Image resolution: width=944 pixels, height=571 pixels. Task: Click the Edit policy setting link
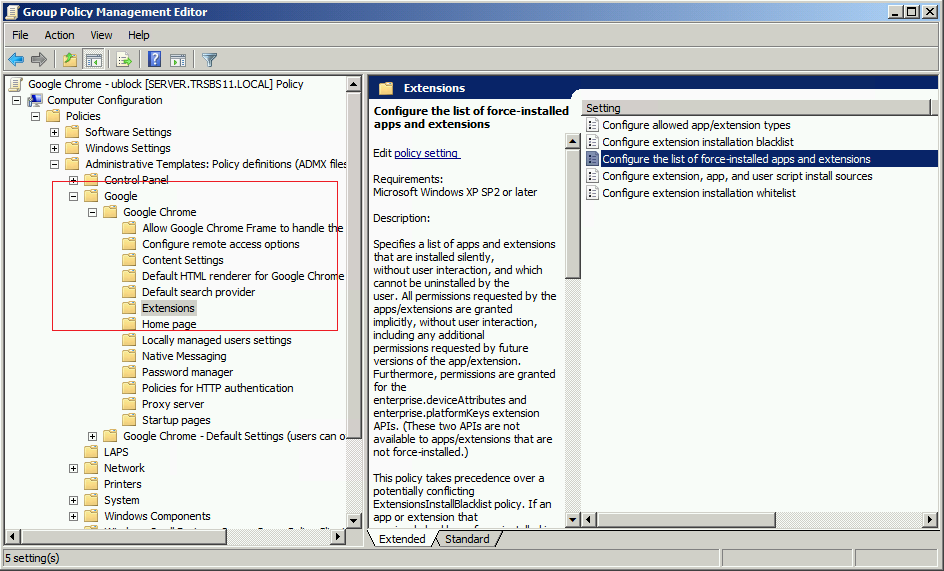click(427, 153)
